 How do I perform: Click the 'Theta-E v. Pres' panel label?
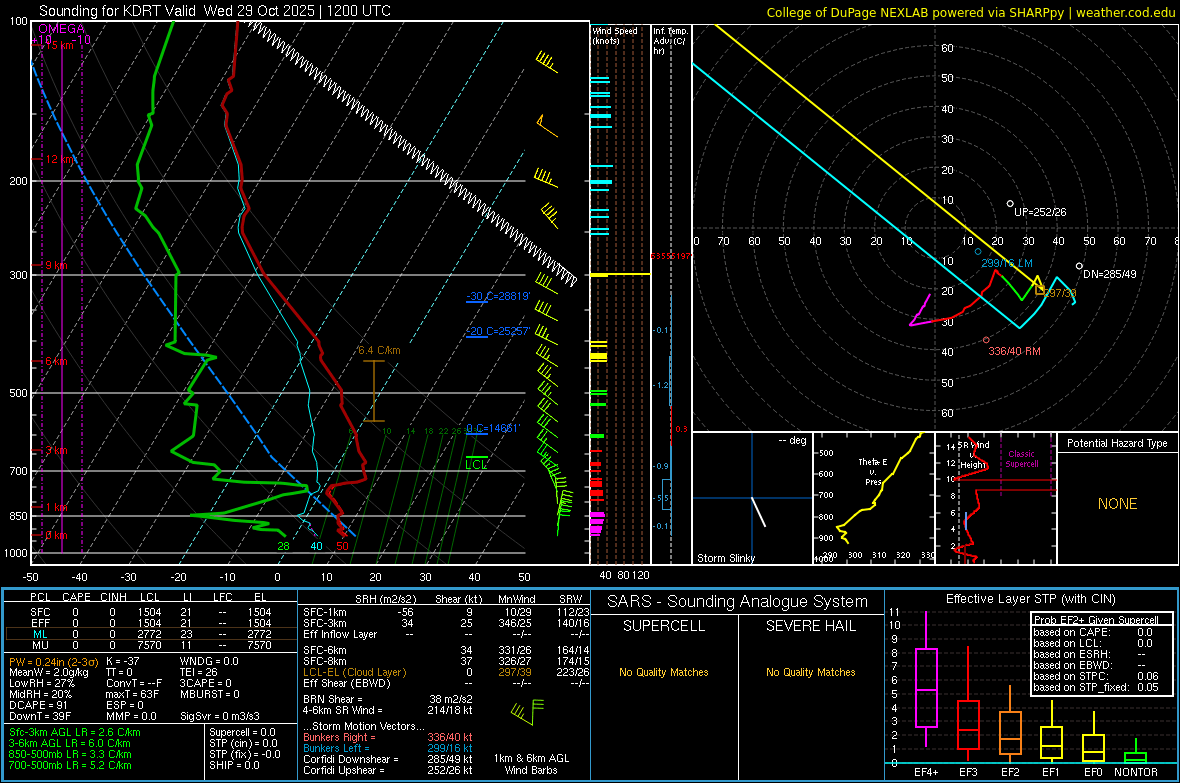point(873,471)
